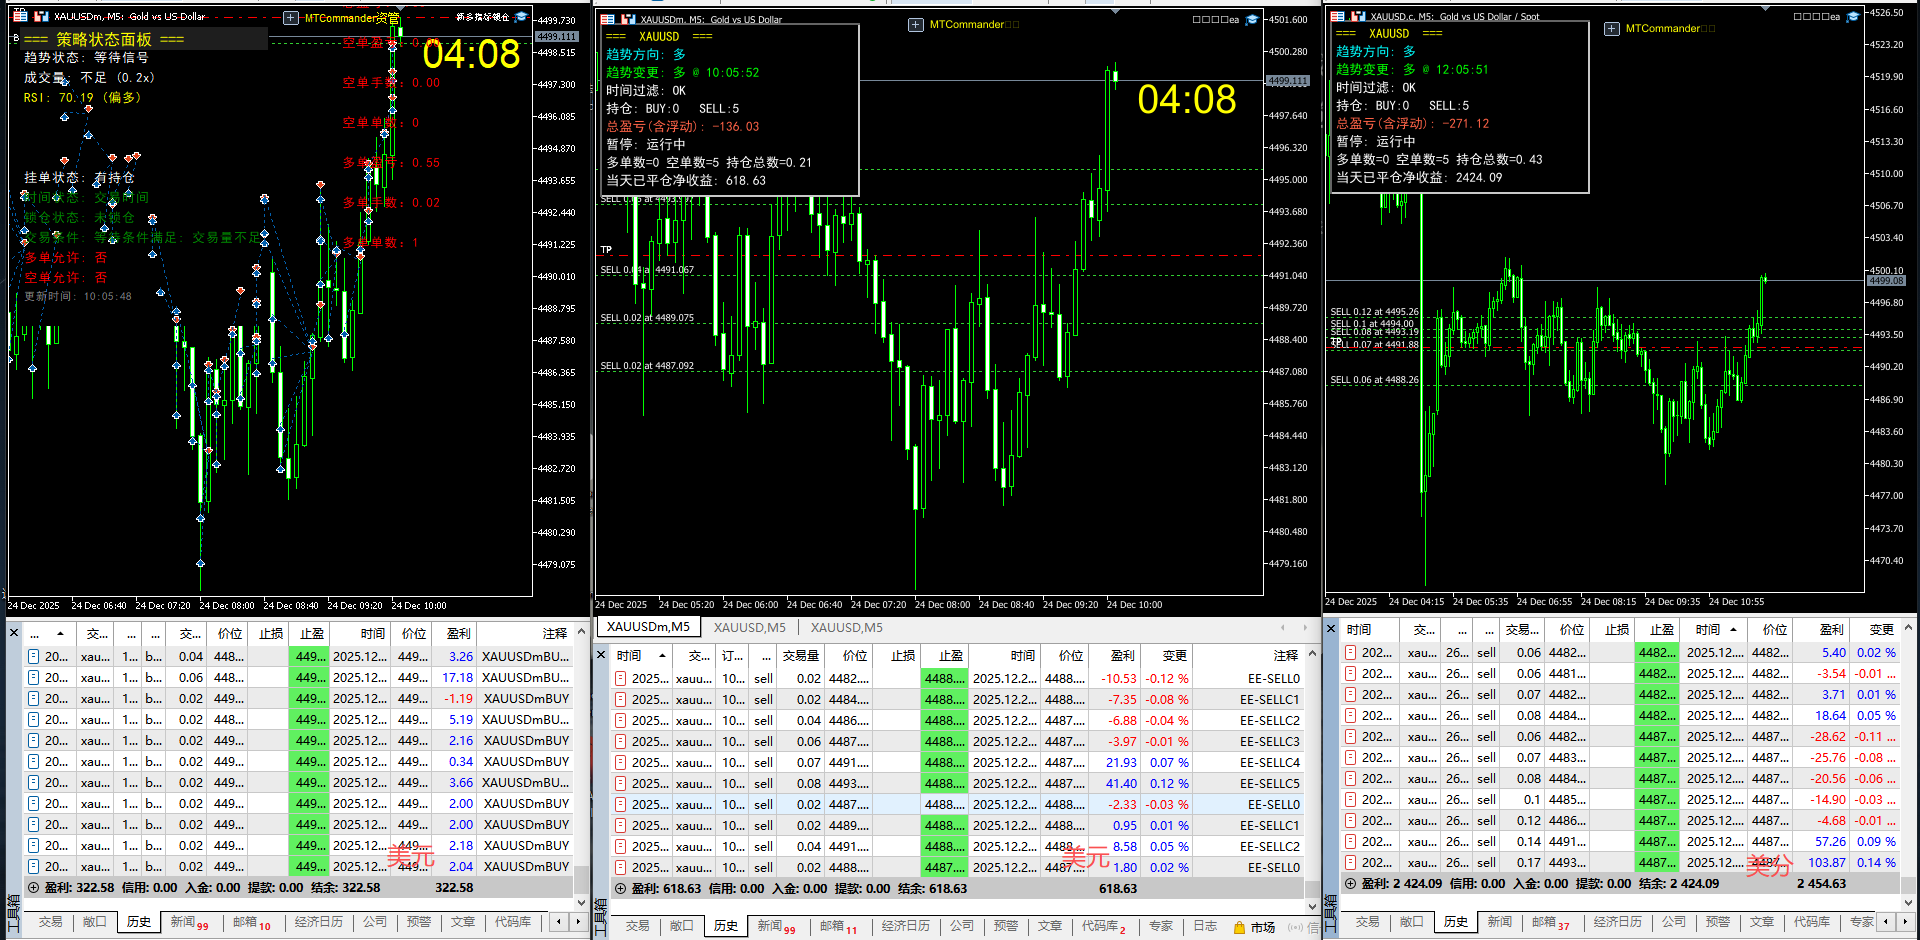Click the lock icon beside the 市场 tab
This screenshot has height=940, width=1920.
[x=1239, y=927]
